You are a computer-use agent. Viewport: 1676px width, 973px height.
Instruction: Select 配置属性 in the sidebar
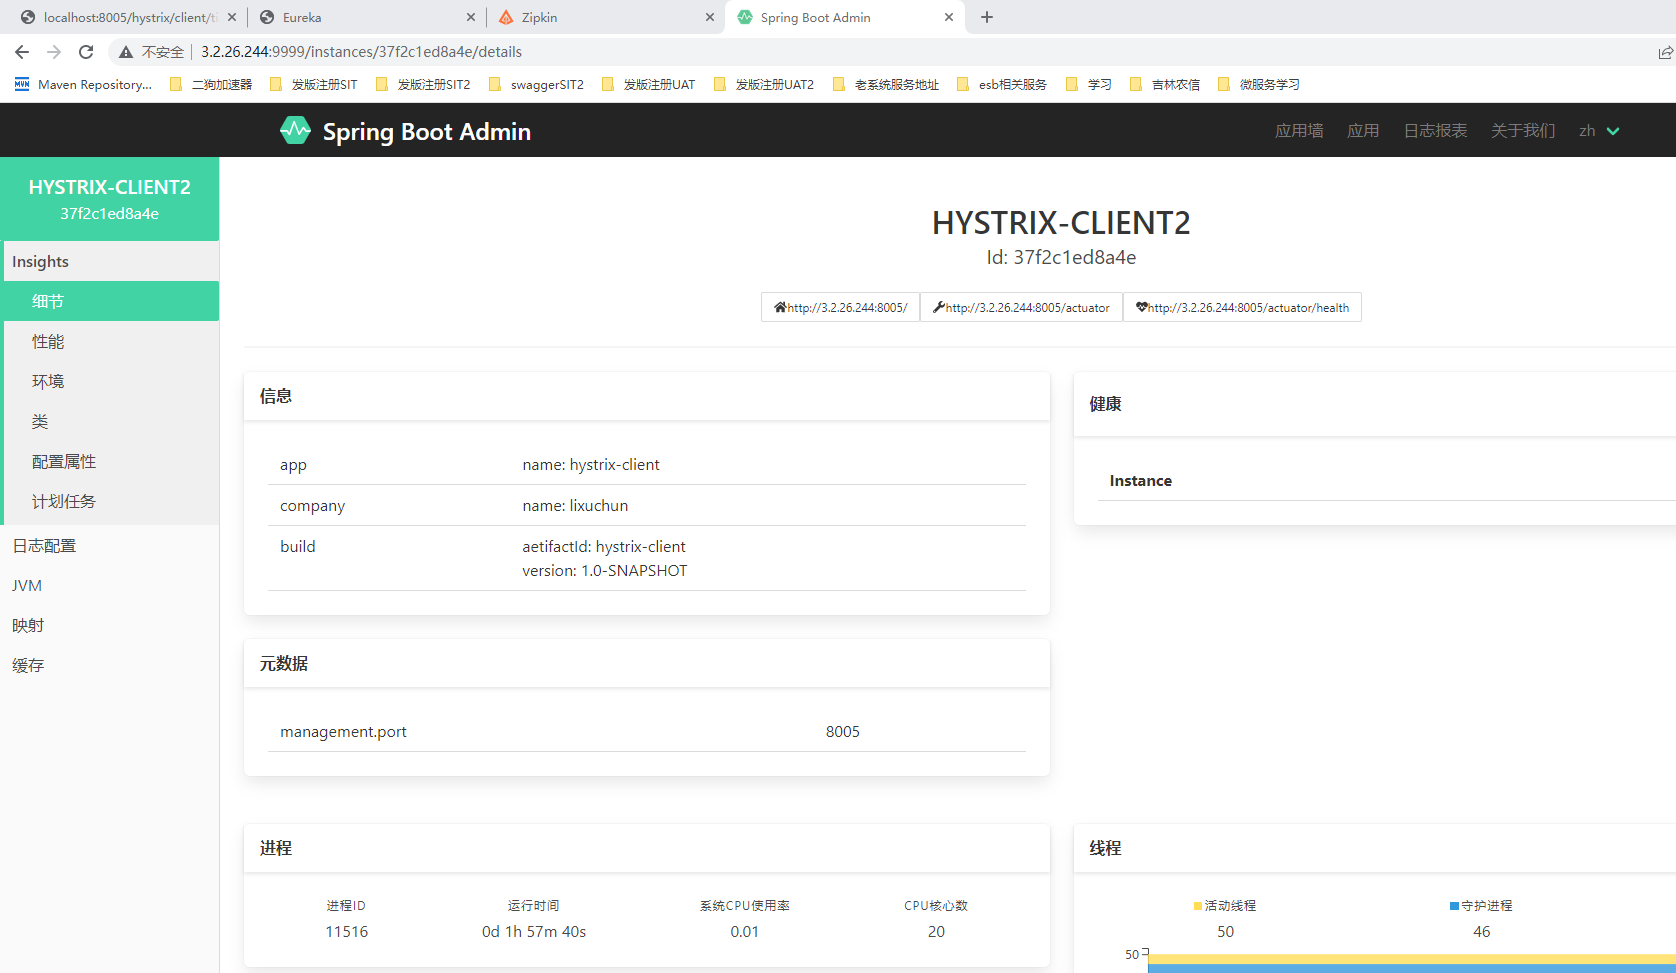(111, 461)
